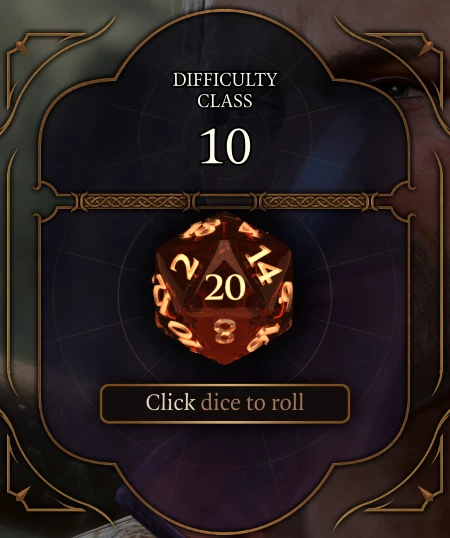Click the character's eye in the background

401,90
